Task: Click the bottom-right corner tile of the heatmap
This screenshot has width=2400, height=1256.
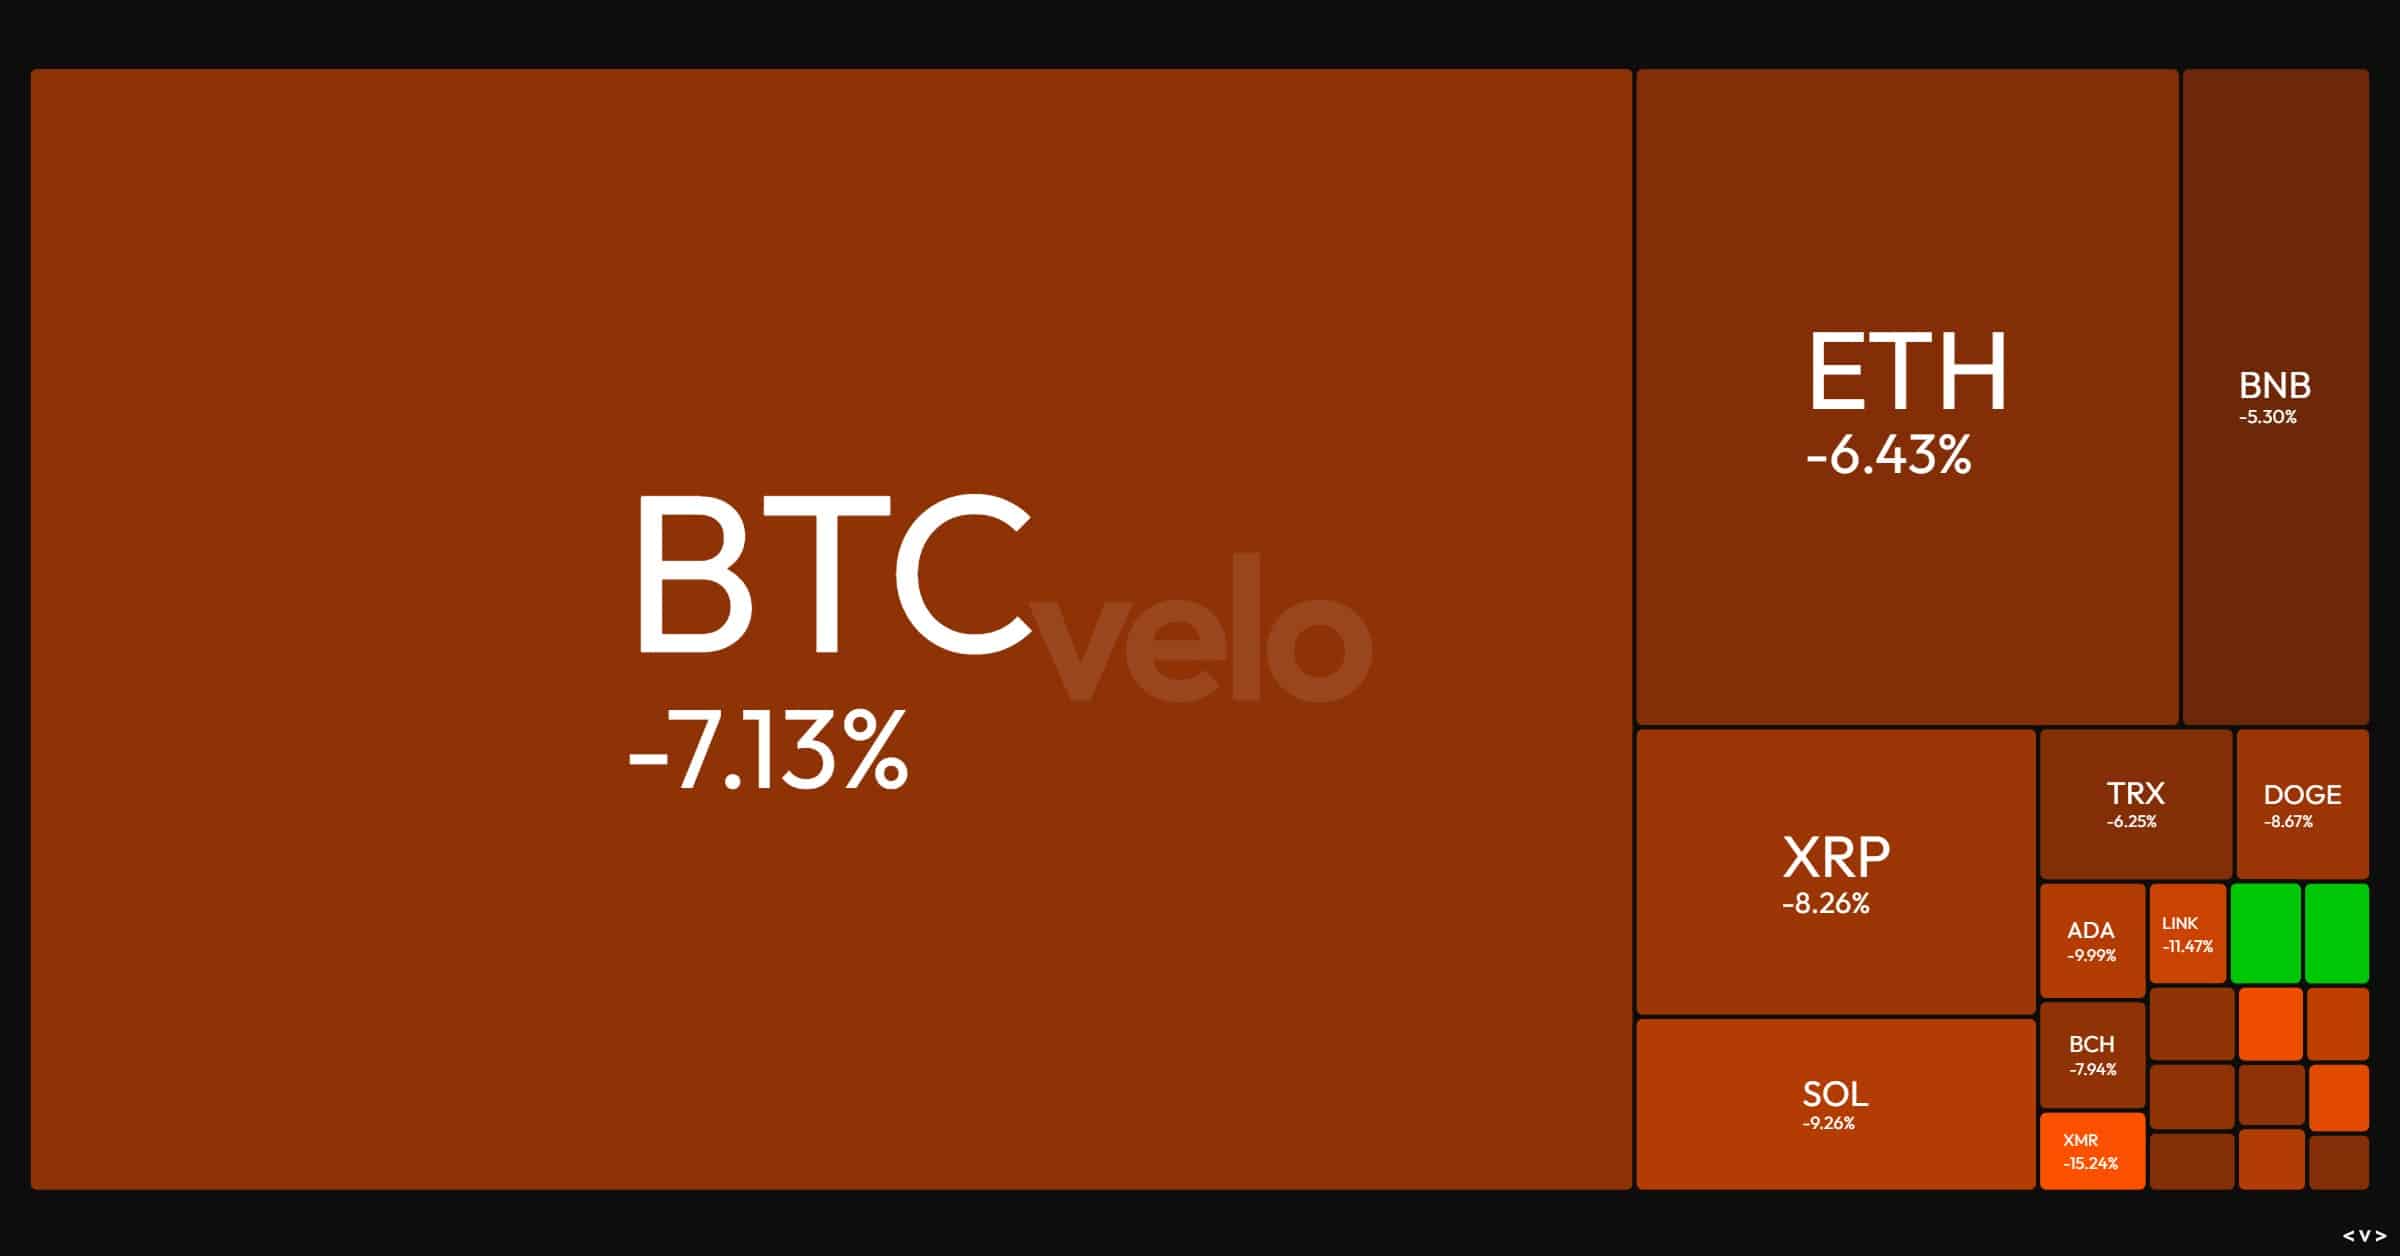Action: pos(2338,1161)
